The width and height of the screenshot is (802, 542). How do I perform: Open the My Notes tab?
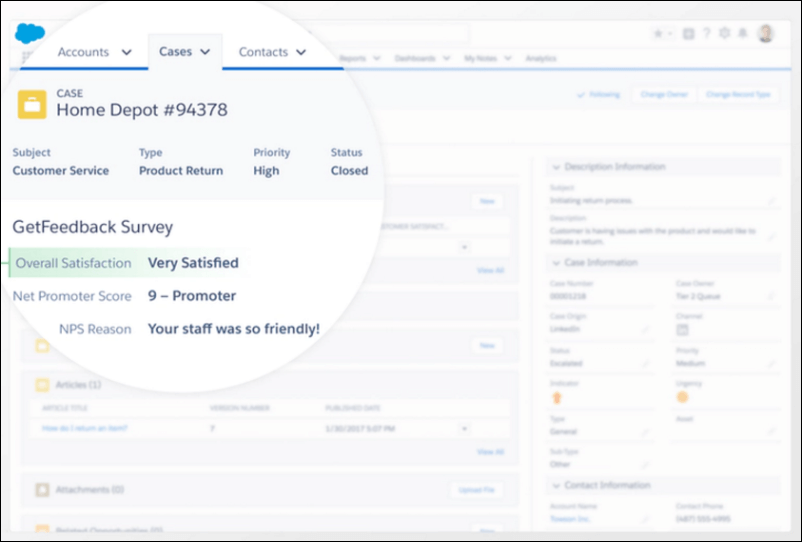point(480,58)
